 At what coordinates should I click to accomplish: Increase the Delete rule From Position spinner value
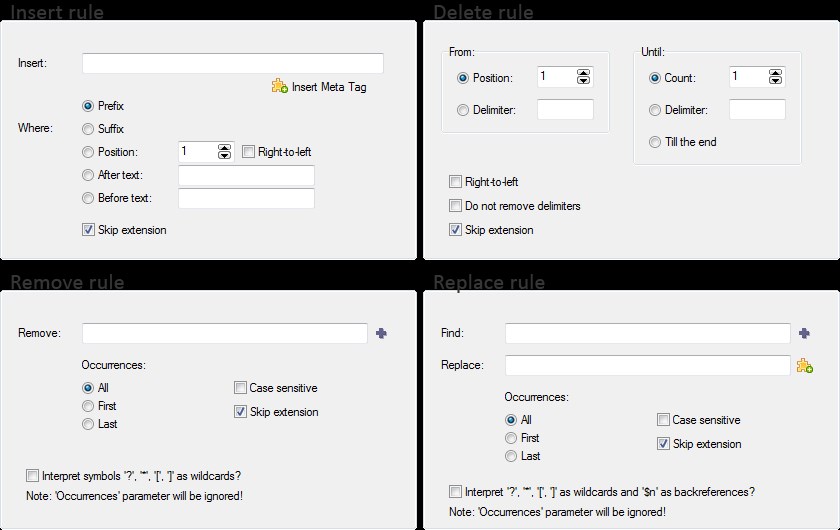(583, 73)
